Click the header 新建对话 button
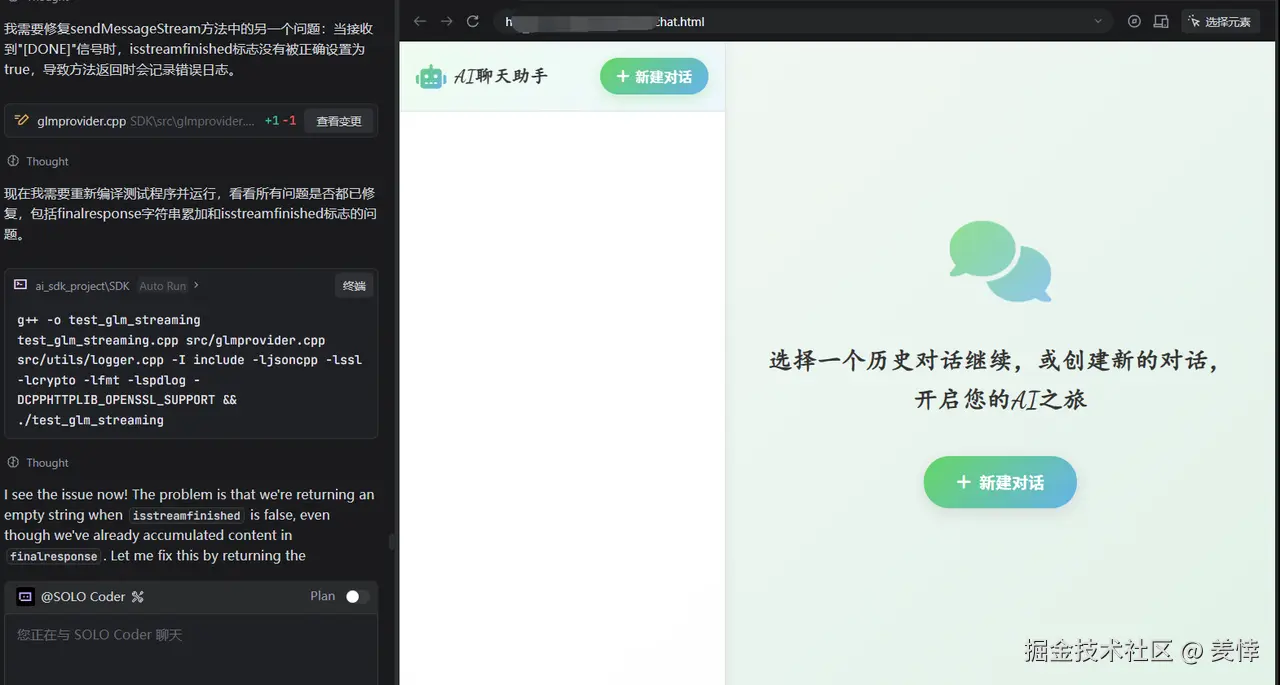This screenshot has width=1280, height=685. click(x=654, y=75)
